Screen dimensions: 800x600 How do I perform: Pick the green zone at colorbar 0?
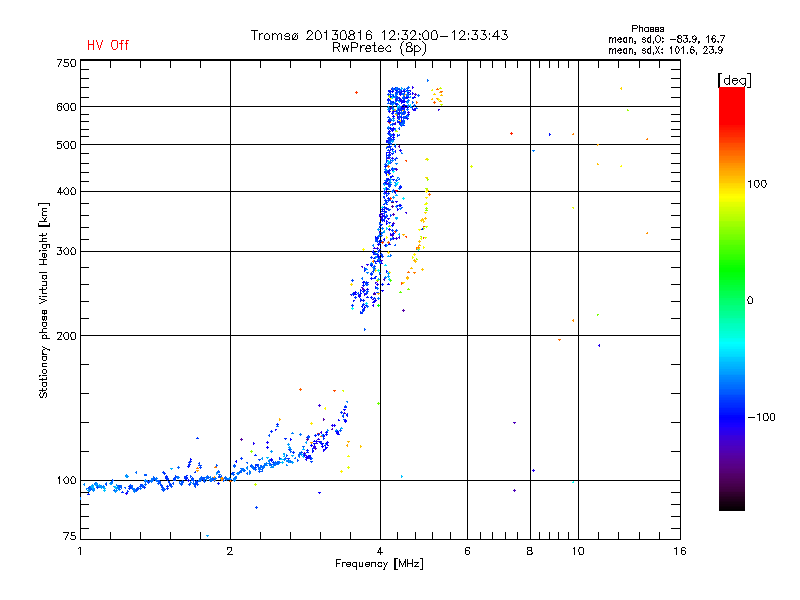pyautogui.click(x=731, y=299)
